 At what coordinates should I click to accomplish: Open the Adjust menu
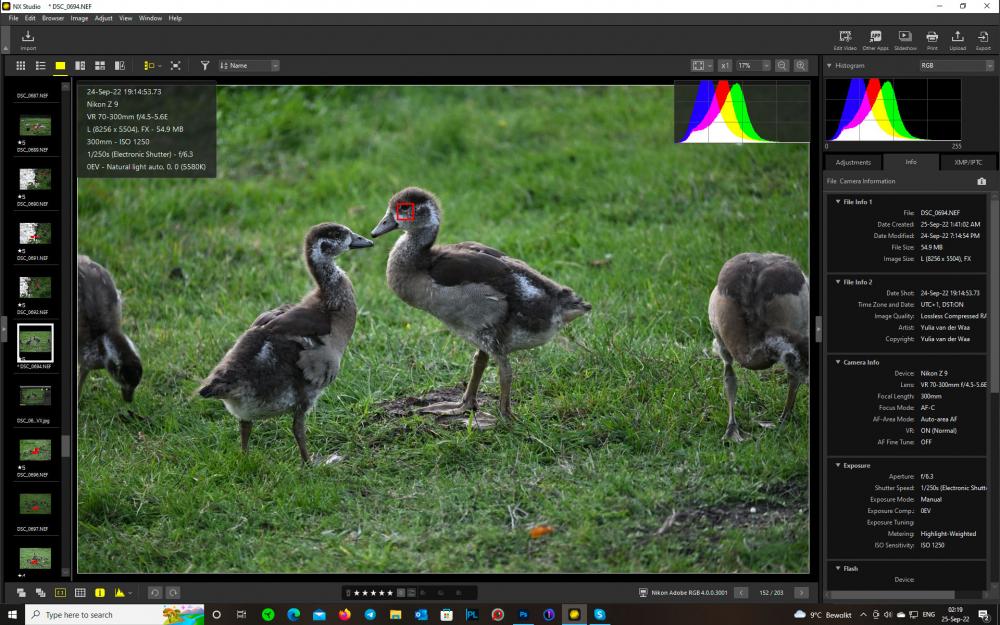(x=103, y=18)
